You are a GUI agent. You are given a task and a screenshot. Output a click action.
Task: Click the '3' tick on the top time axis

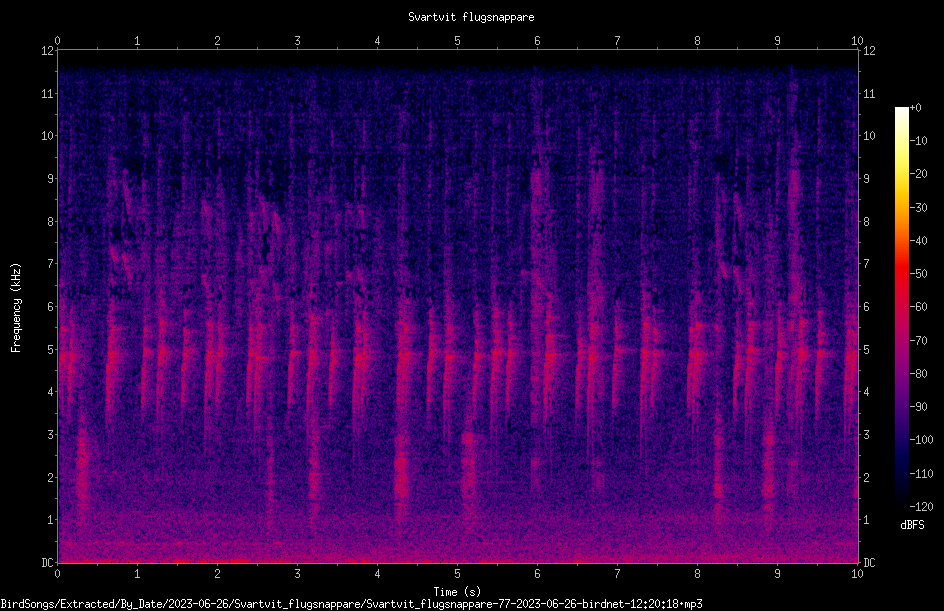(x=297, y=41)
